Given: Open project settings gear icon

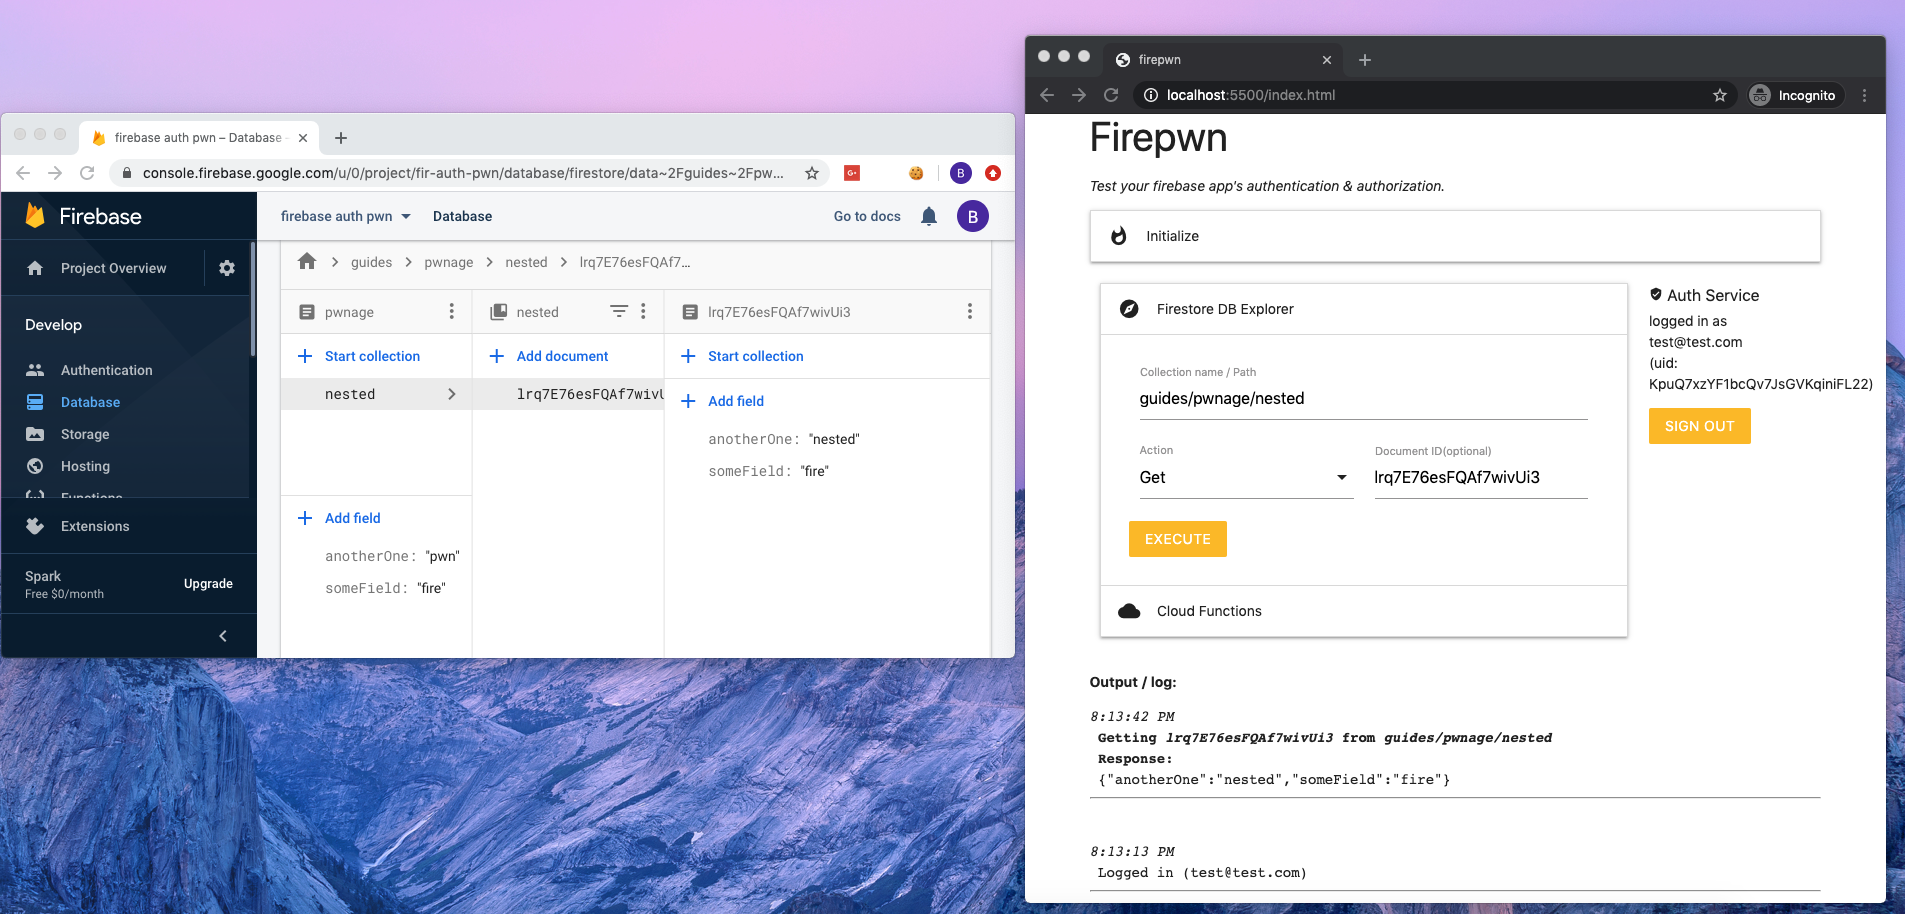Looking at the screenshot, I should click(227, 268).
